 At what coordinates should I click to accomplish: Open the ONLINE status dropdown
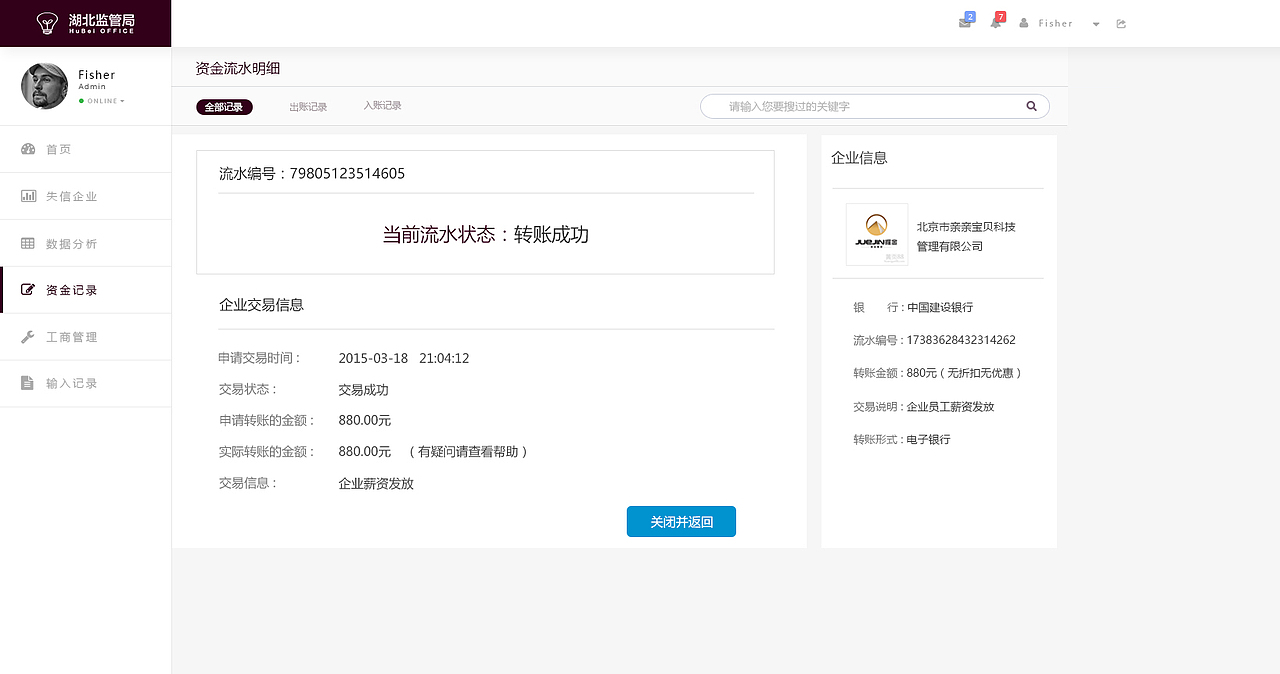click(x=103, y=100)
